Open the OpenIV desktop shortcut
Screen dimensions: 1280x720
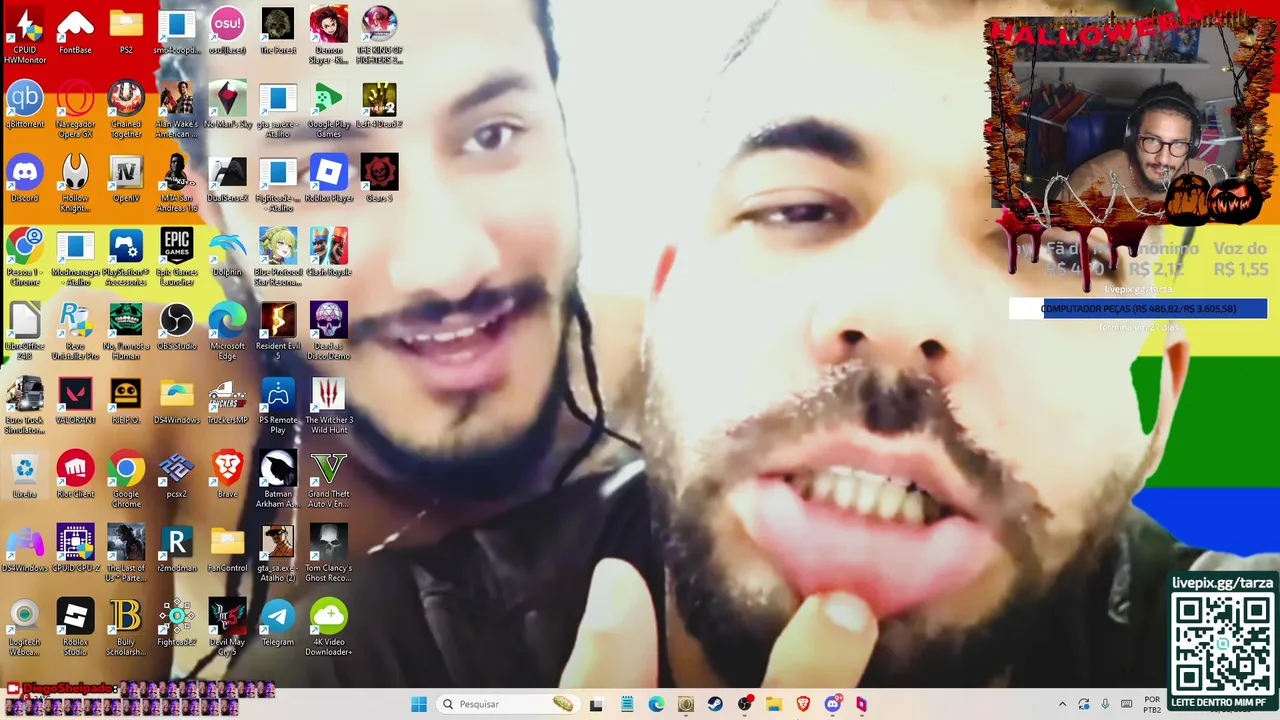click(126, 180)
